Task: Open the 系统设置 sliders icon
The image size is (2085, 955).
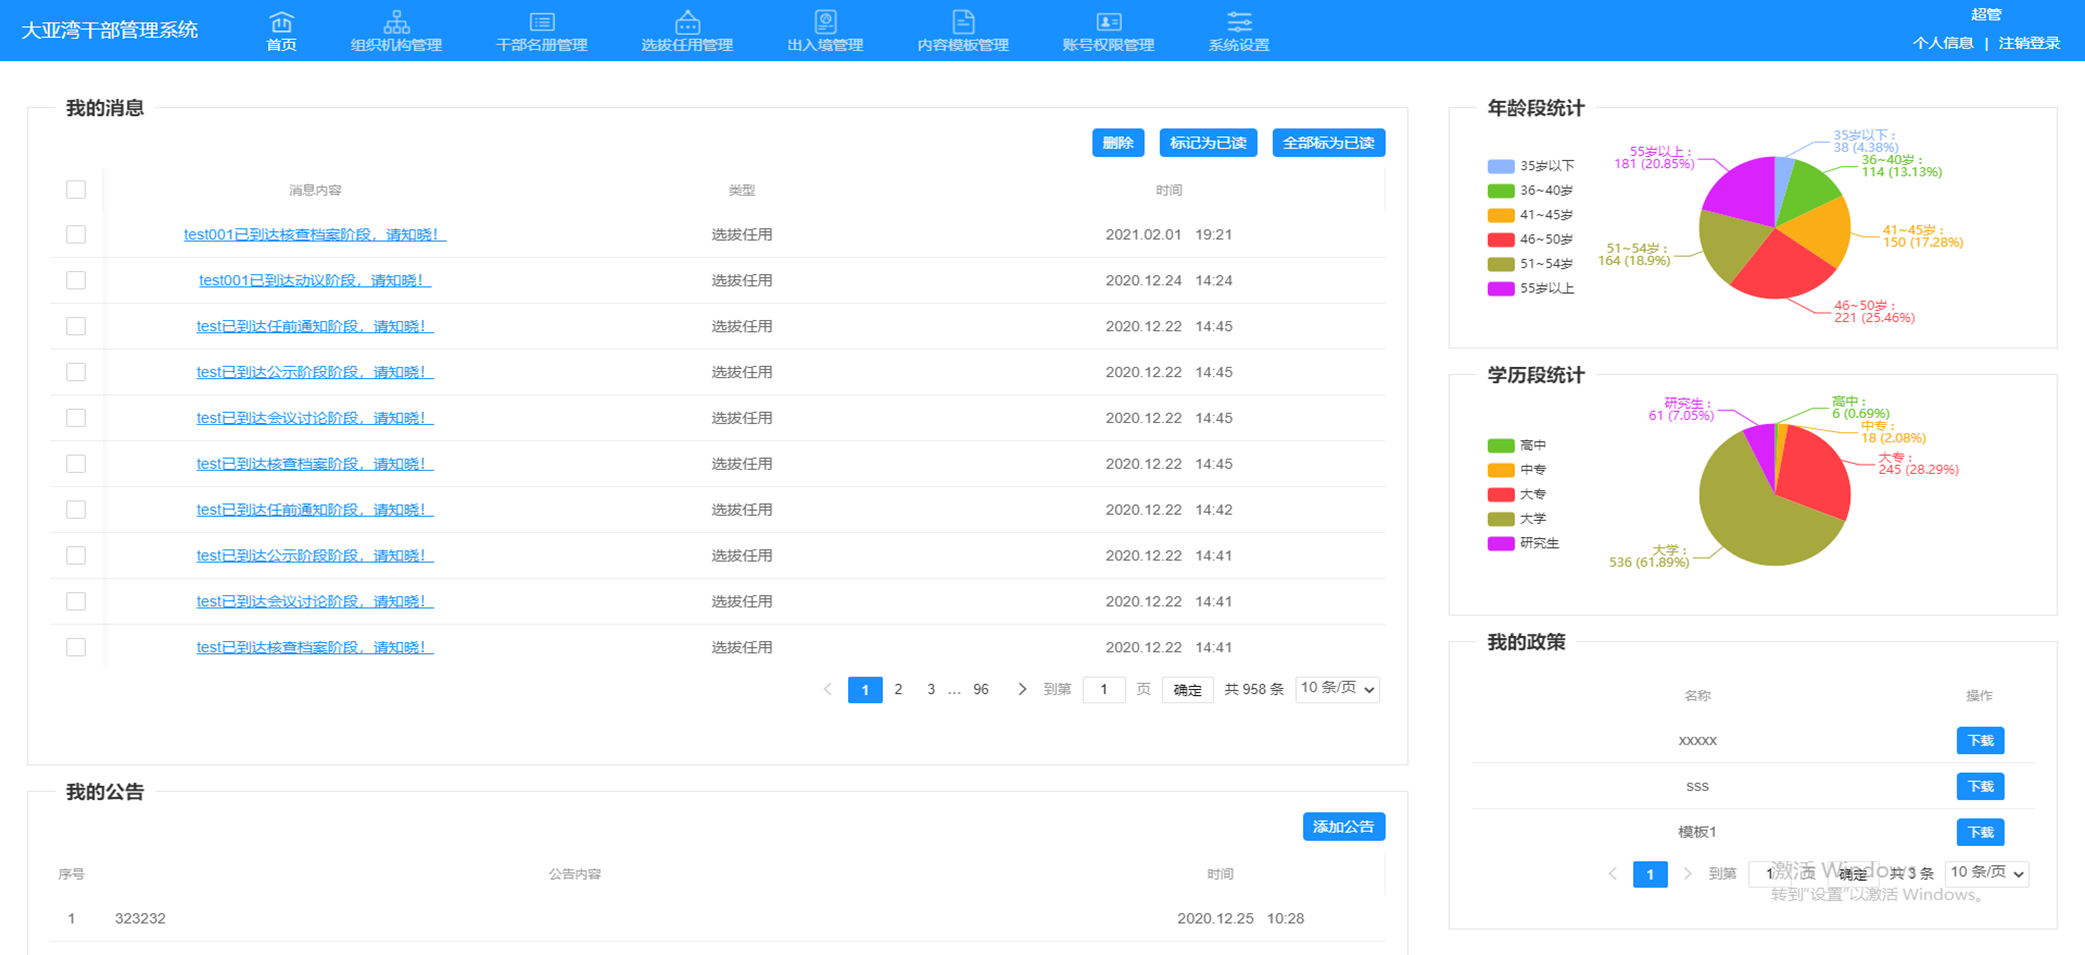Action: (x=1239, y=21)
